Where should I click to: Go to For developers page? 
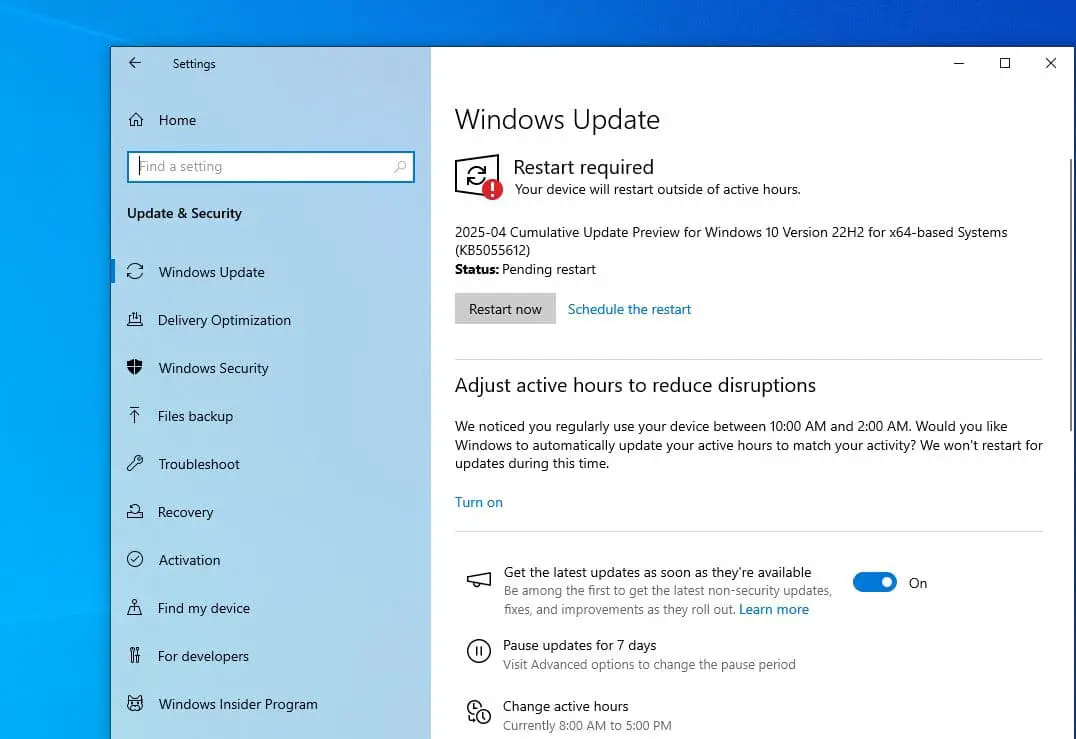point(272,656)
